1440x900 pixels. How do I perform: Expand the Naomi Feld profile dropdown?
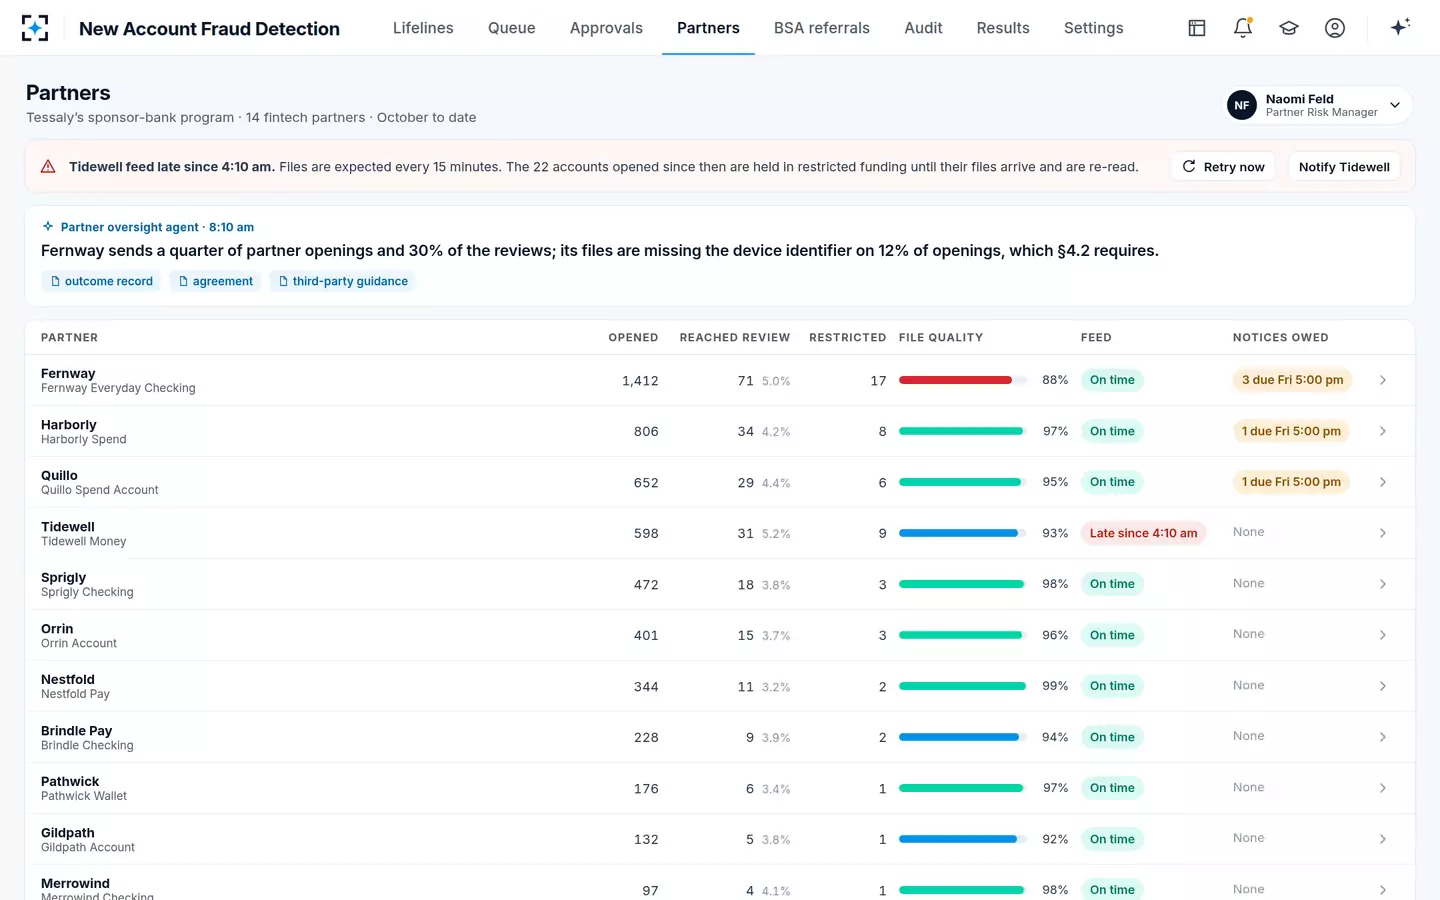pyautogui.click(x=1395, y=105)
